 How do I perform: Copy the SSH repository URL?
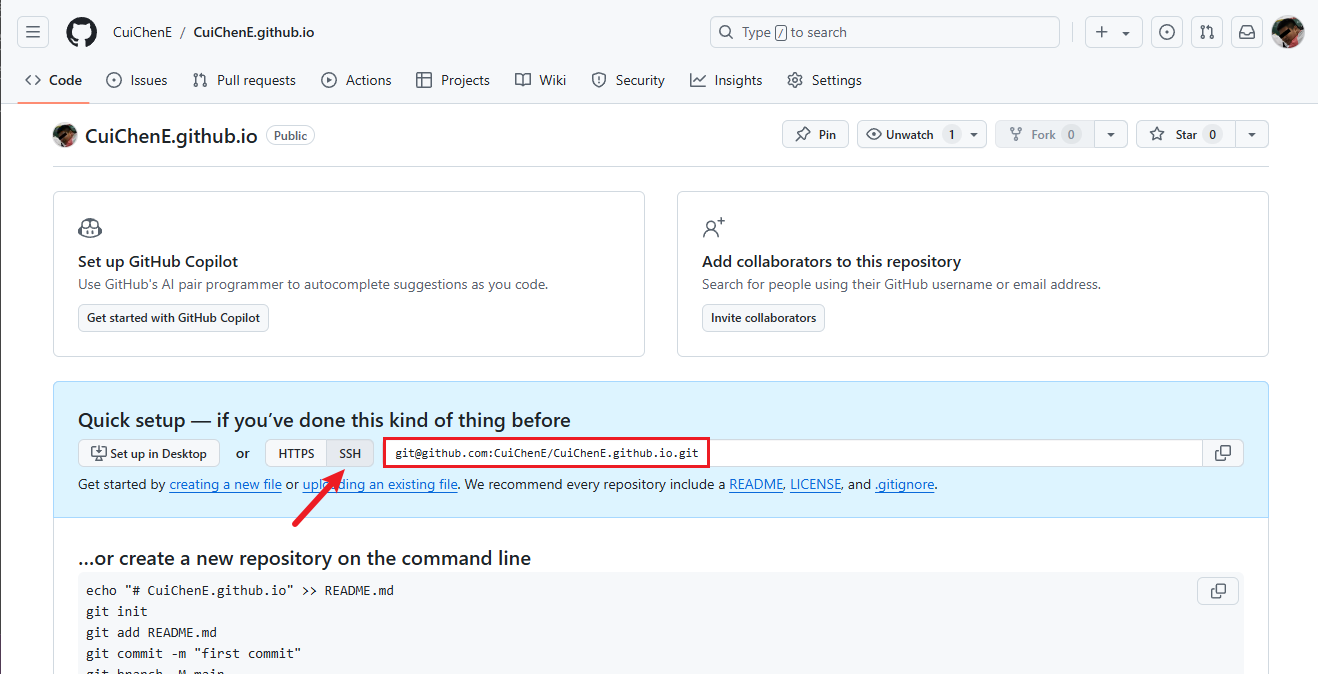click(1223, 453)
